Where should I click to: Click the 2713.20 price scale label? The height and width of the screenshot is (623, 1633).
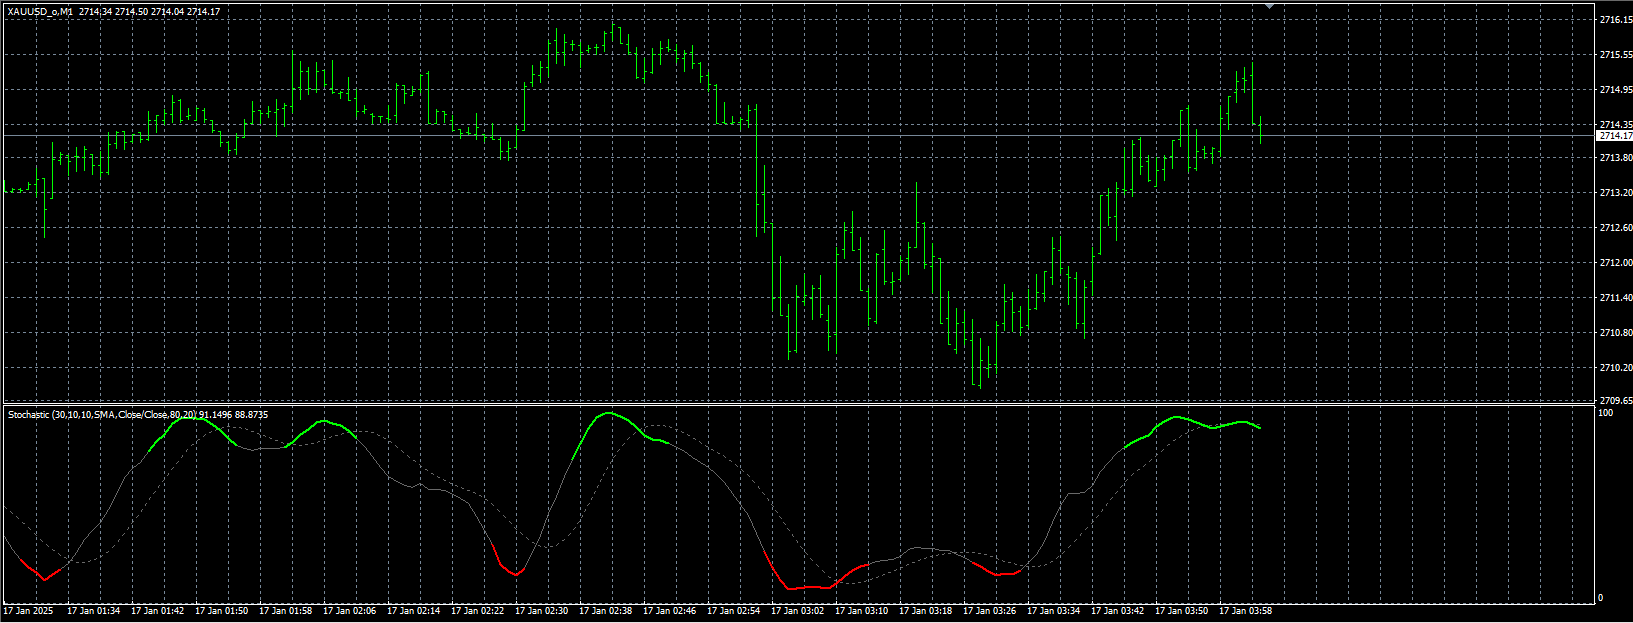click(x=1615, y=193)
